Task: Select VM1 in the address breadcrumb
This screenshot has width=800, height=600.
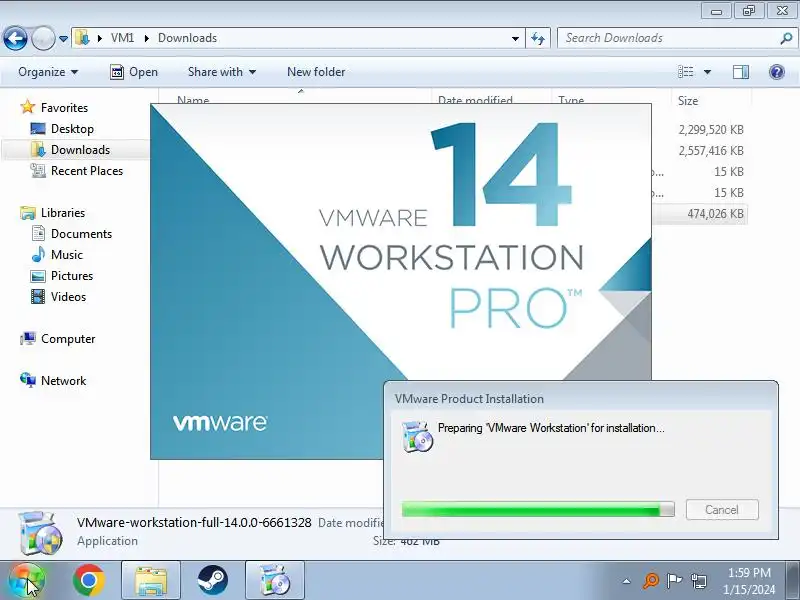Action: [x=122, y=38]
